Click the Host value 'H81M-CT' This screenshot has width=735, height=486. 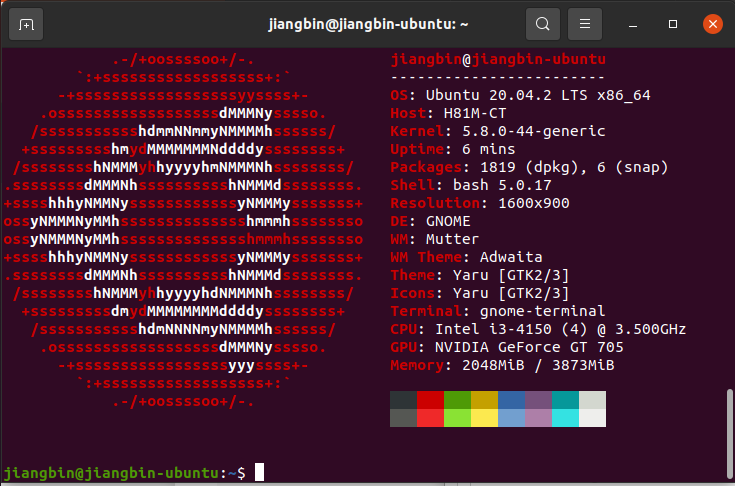tap(475, 113)
